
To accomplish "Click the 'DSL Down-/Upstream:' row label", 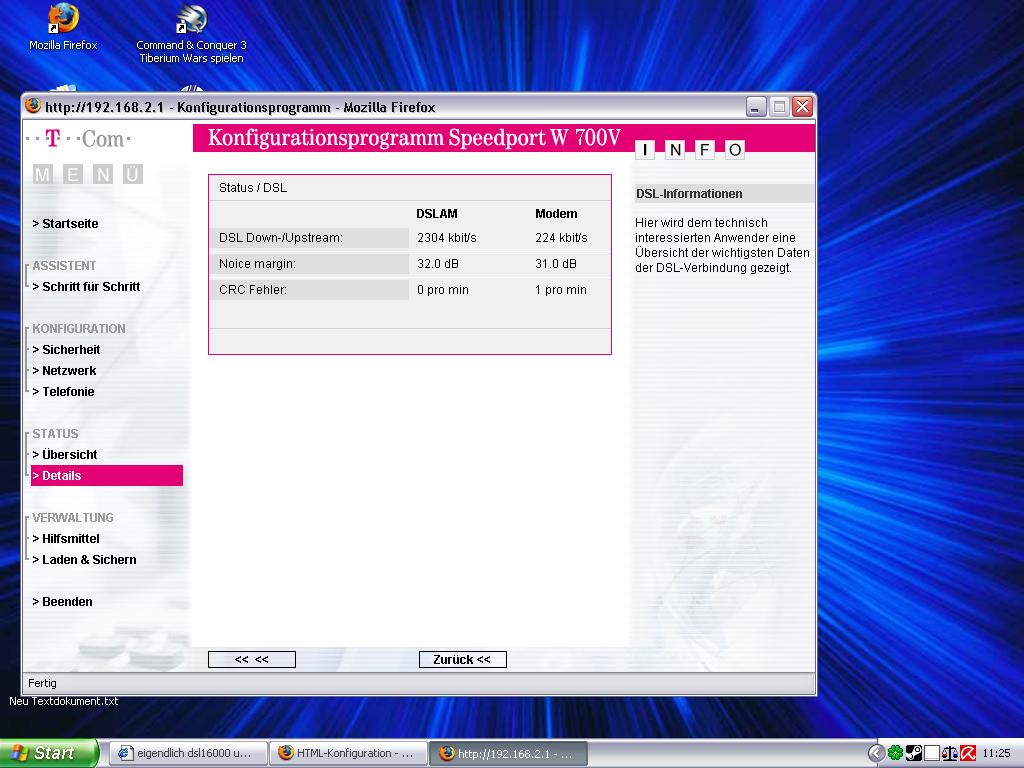I will 281,238.
